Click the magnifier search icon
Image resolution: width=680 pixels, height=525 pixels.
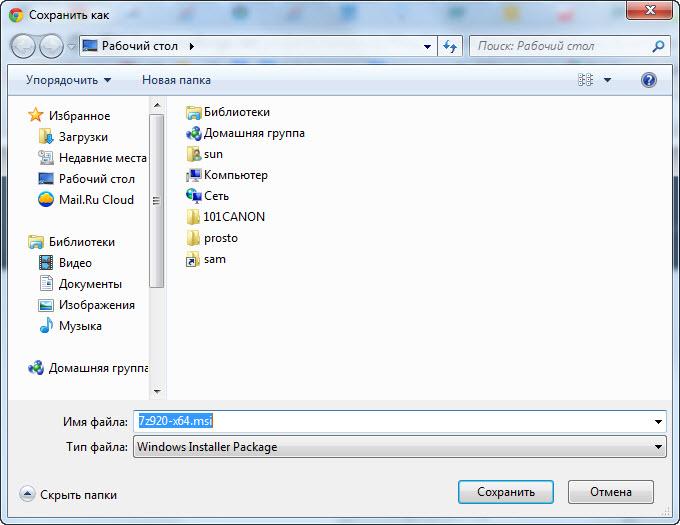(658, 46)
